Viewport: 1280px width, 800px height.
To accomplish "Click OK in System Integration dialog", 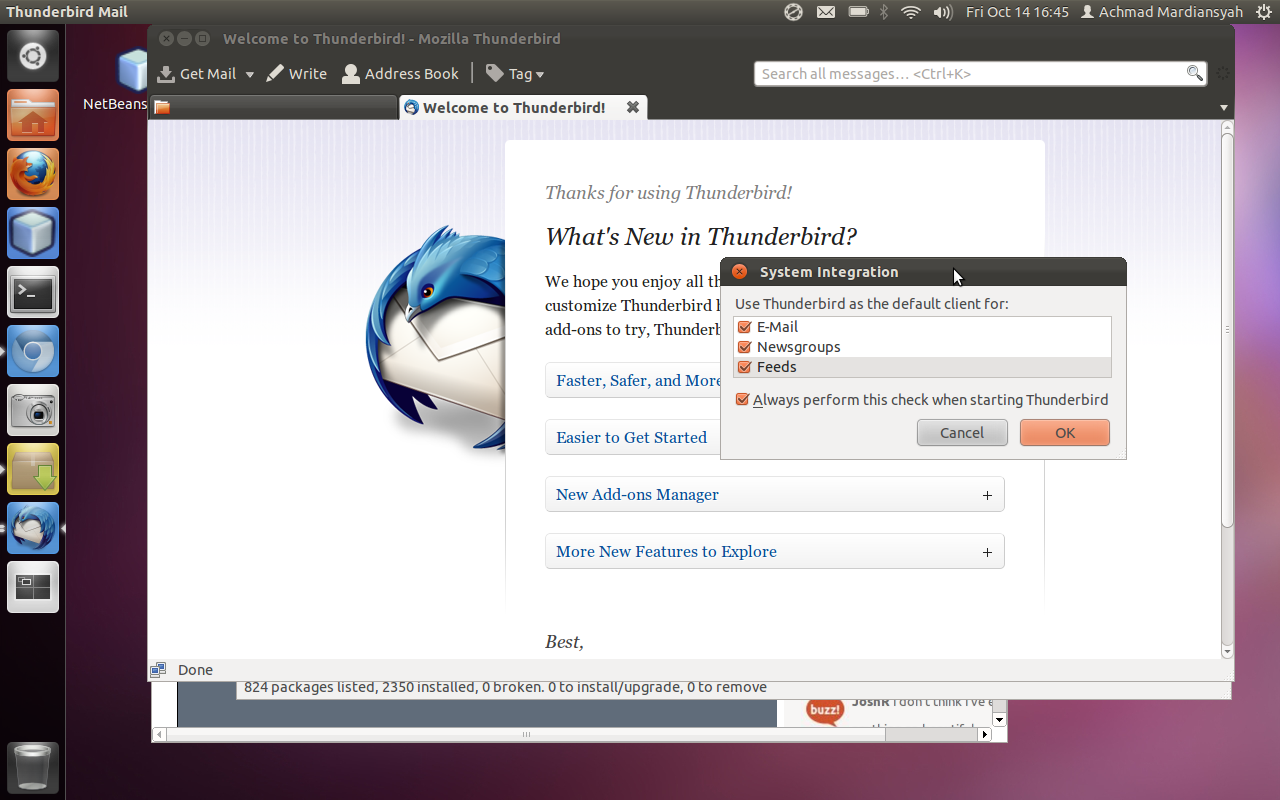I will click(1065, 433).
